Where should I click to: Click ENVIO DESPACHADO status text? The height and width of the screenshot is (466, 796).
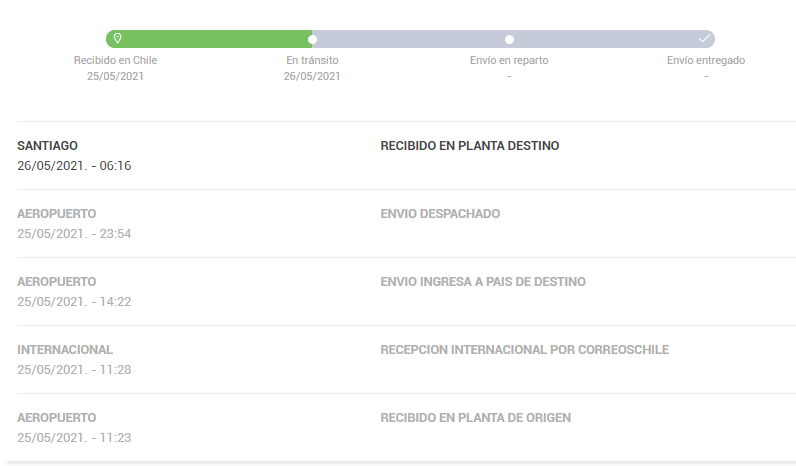point(440,214)
